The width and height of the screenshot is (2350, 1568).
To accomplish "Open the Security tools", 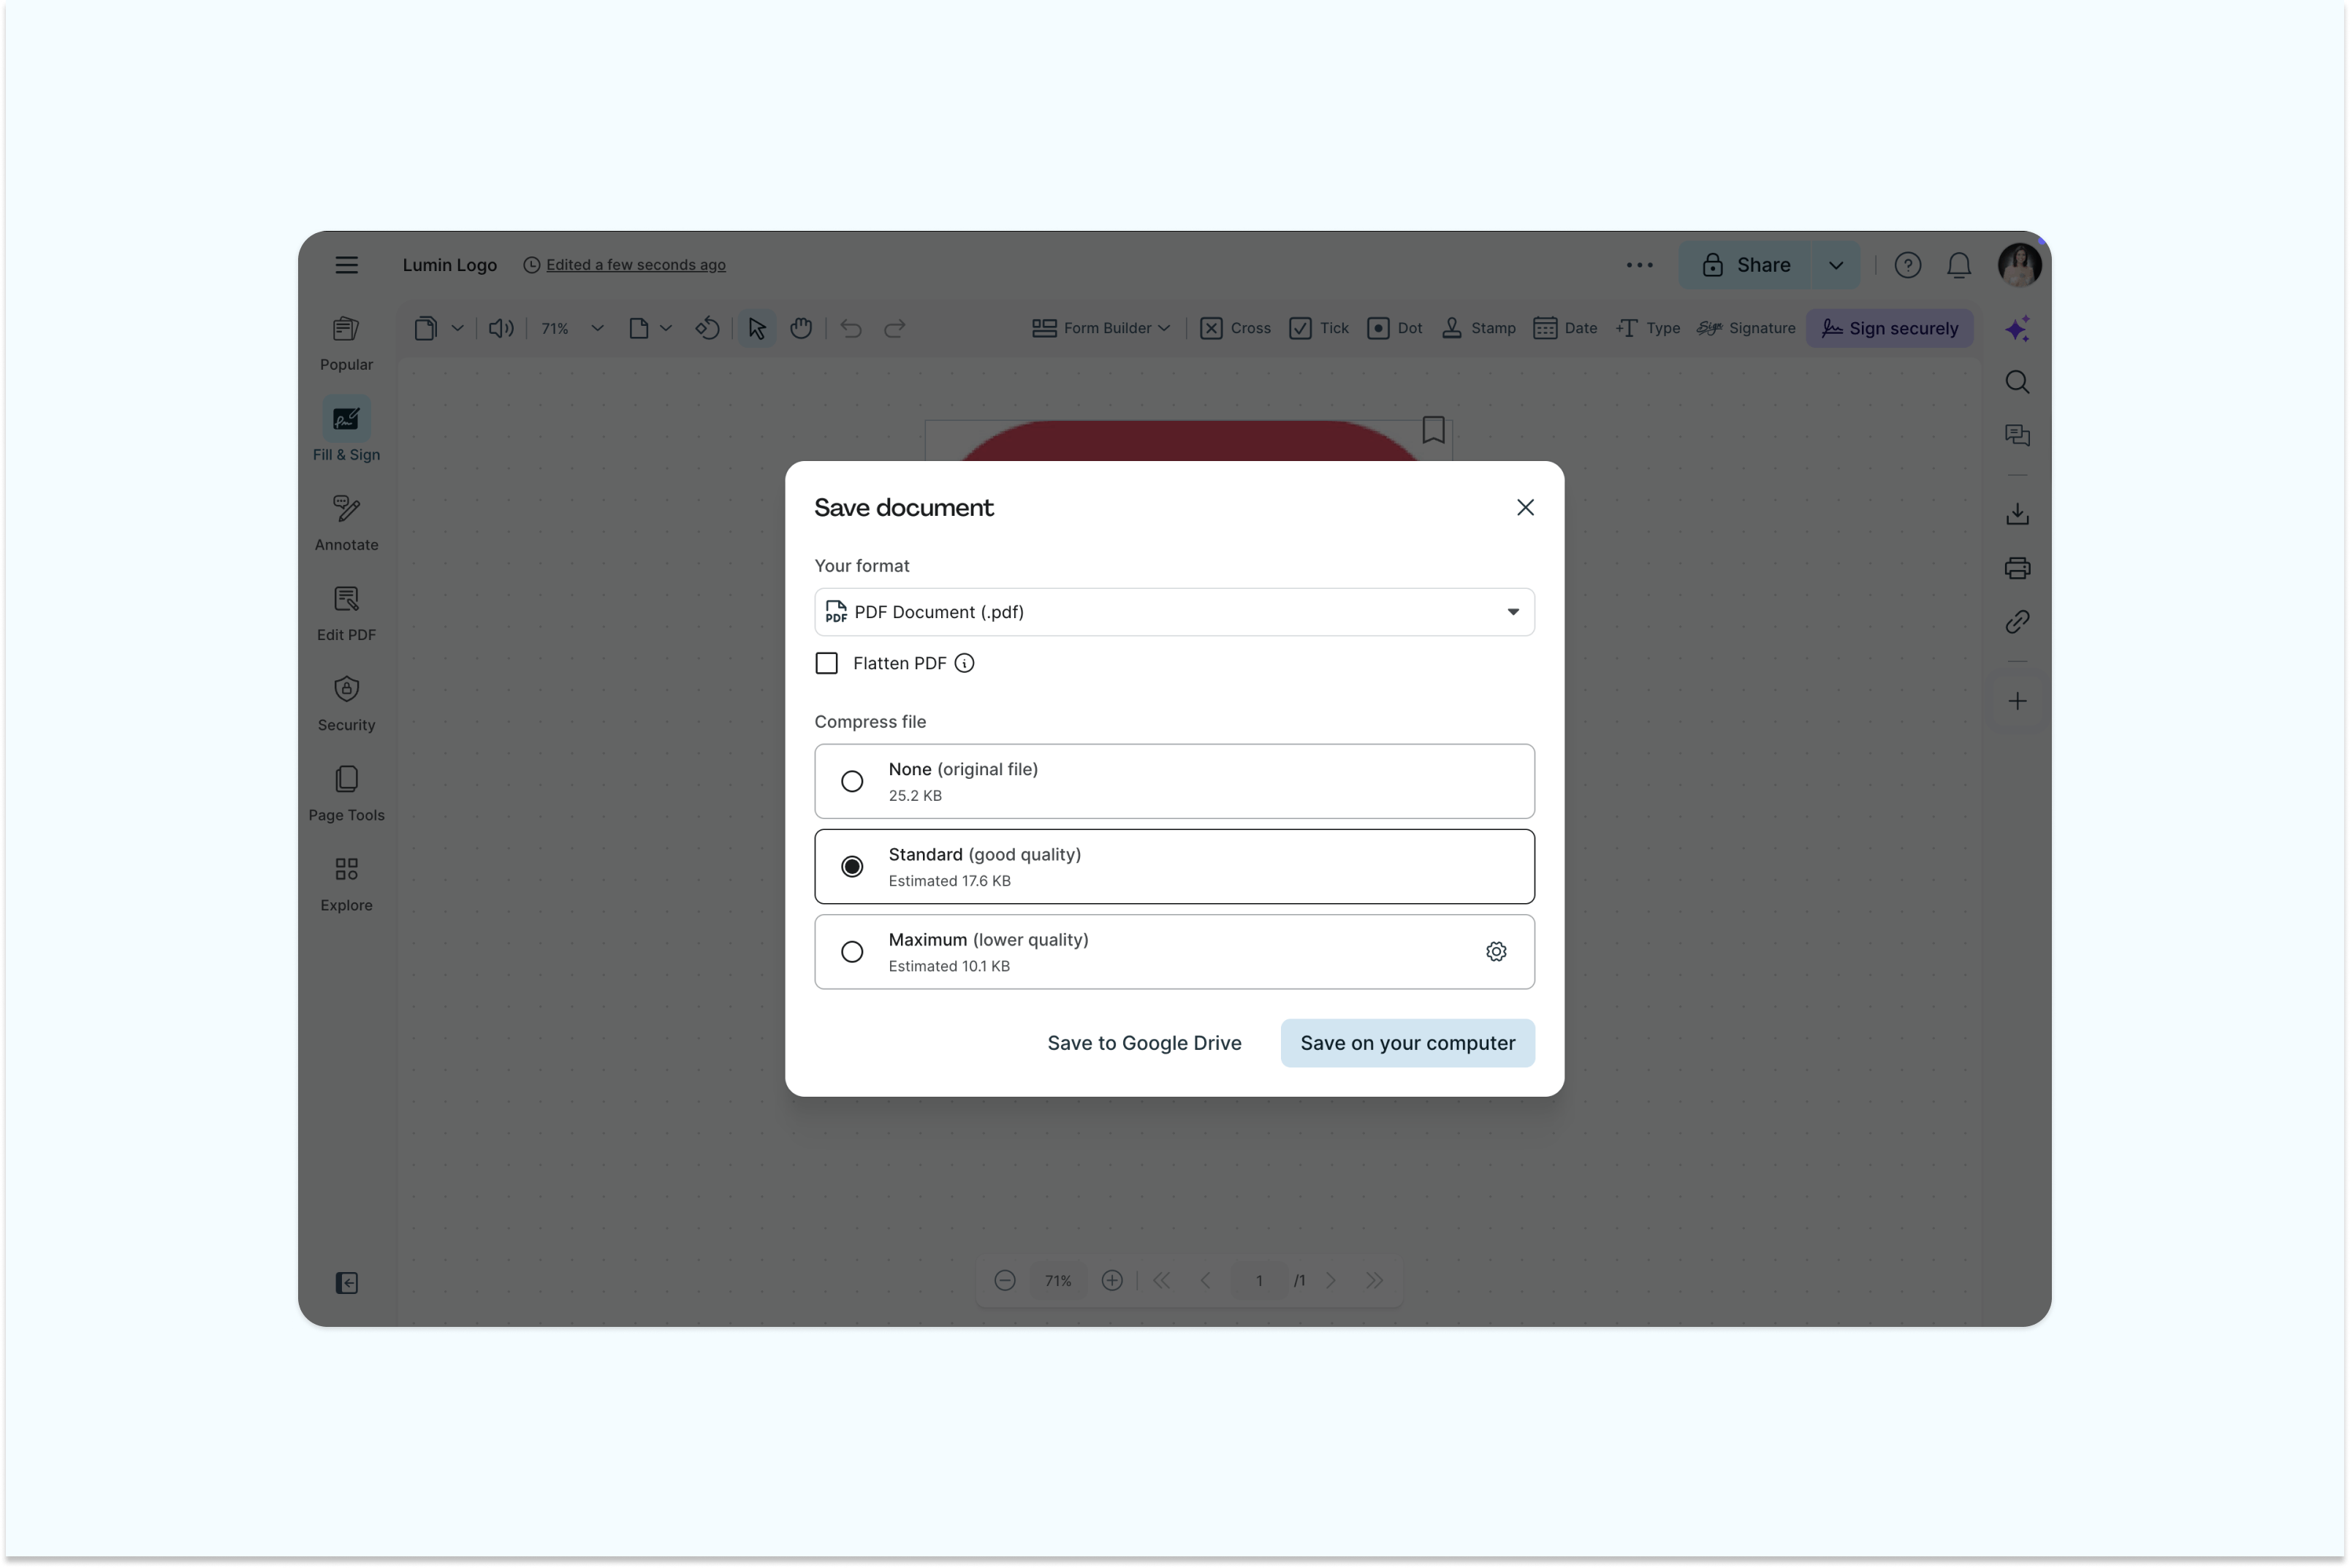I will tap(346, 701).
